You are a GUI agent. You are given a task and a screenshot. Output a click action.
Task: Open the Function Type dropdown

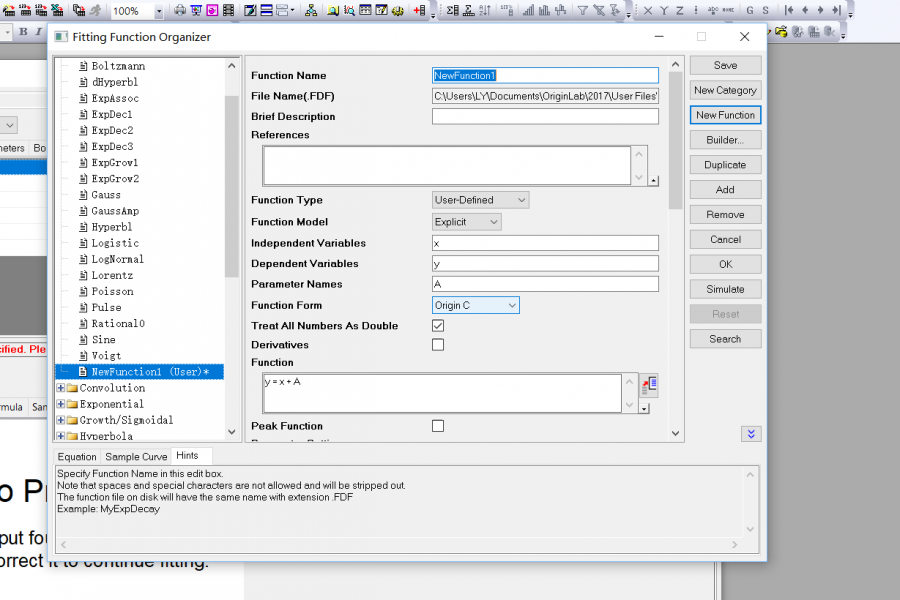point(480,200)
